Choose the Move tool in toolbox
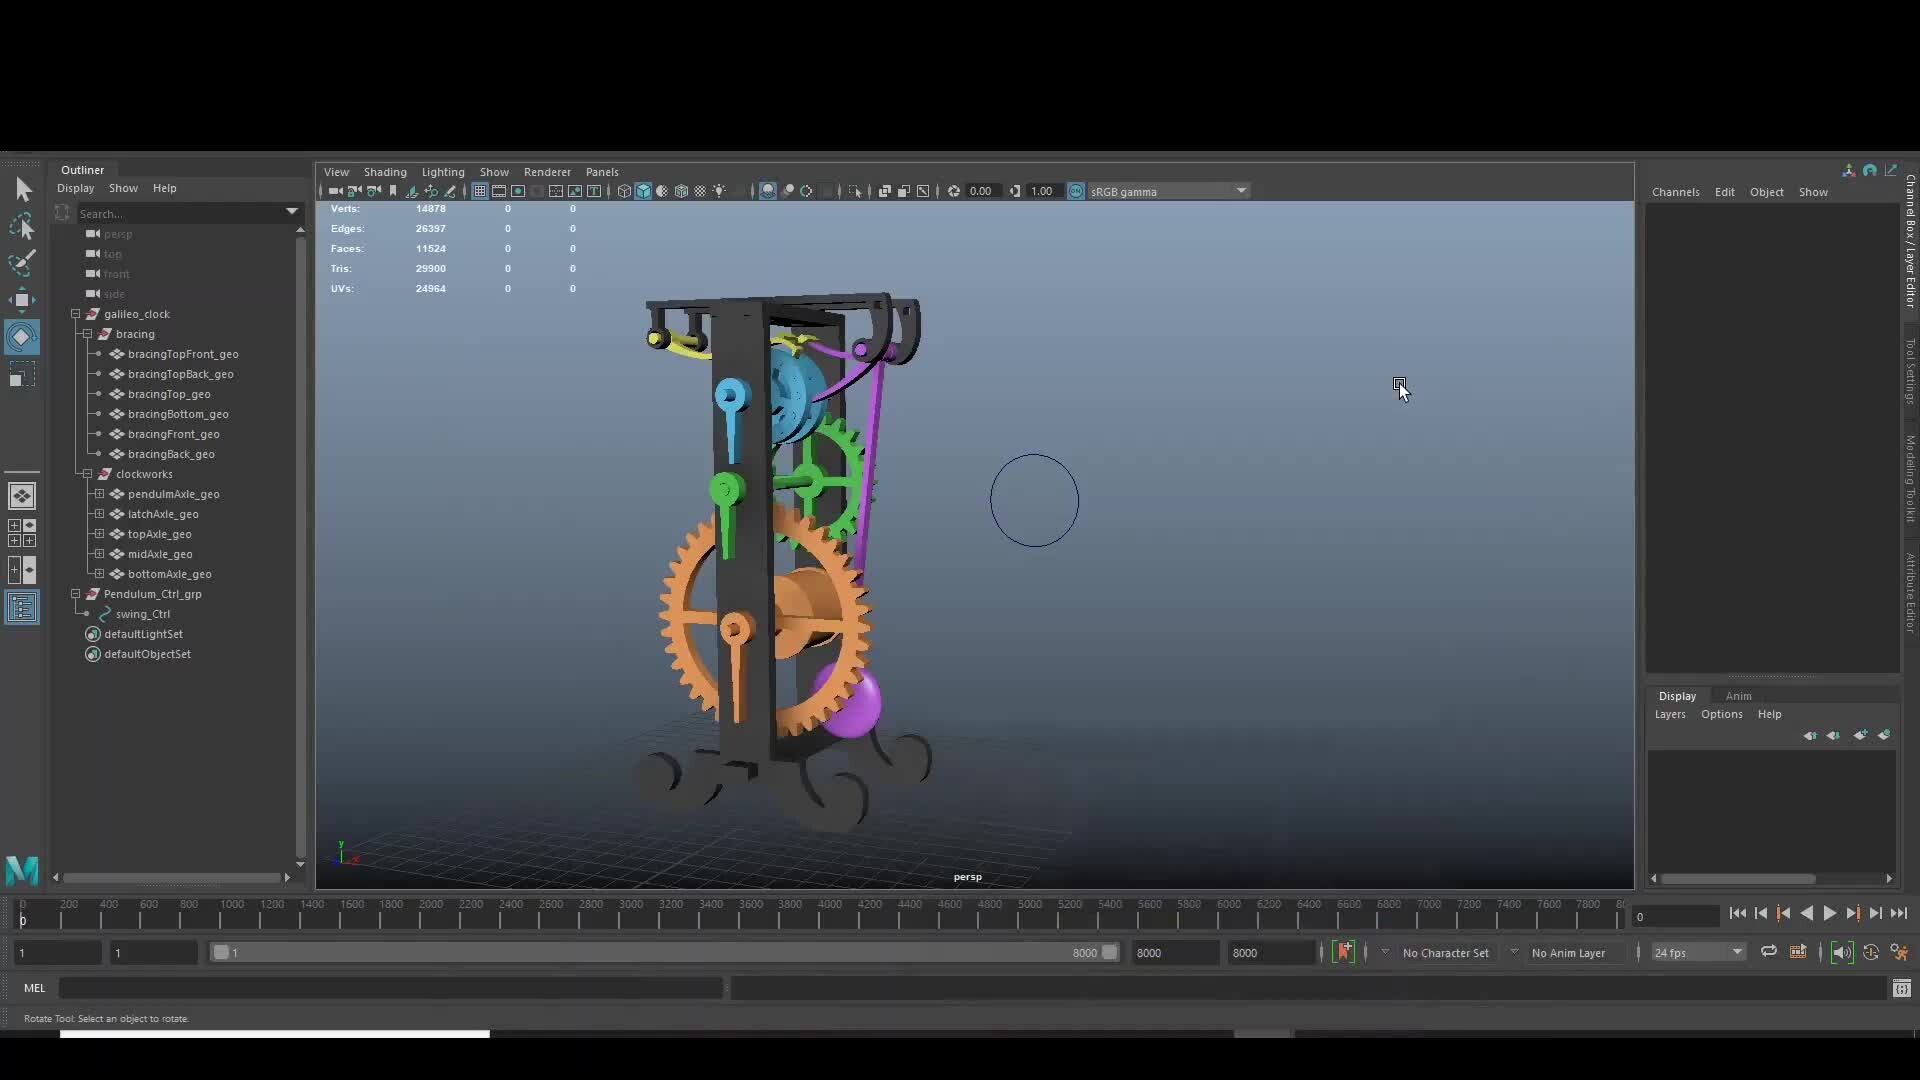The image size is (1920, 1080). coord(22,300)
